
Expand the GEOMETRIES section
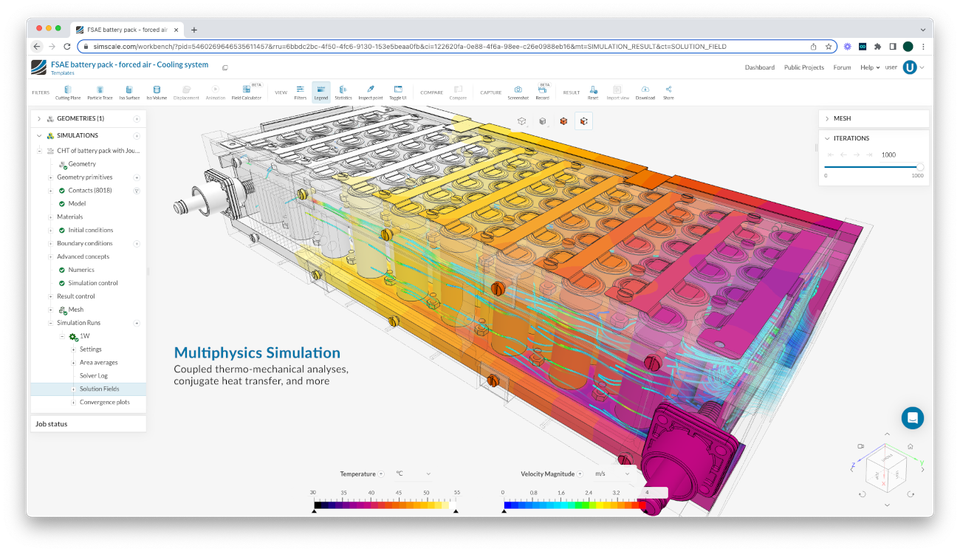tap(39, 118)
